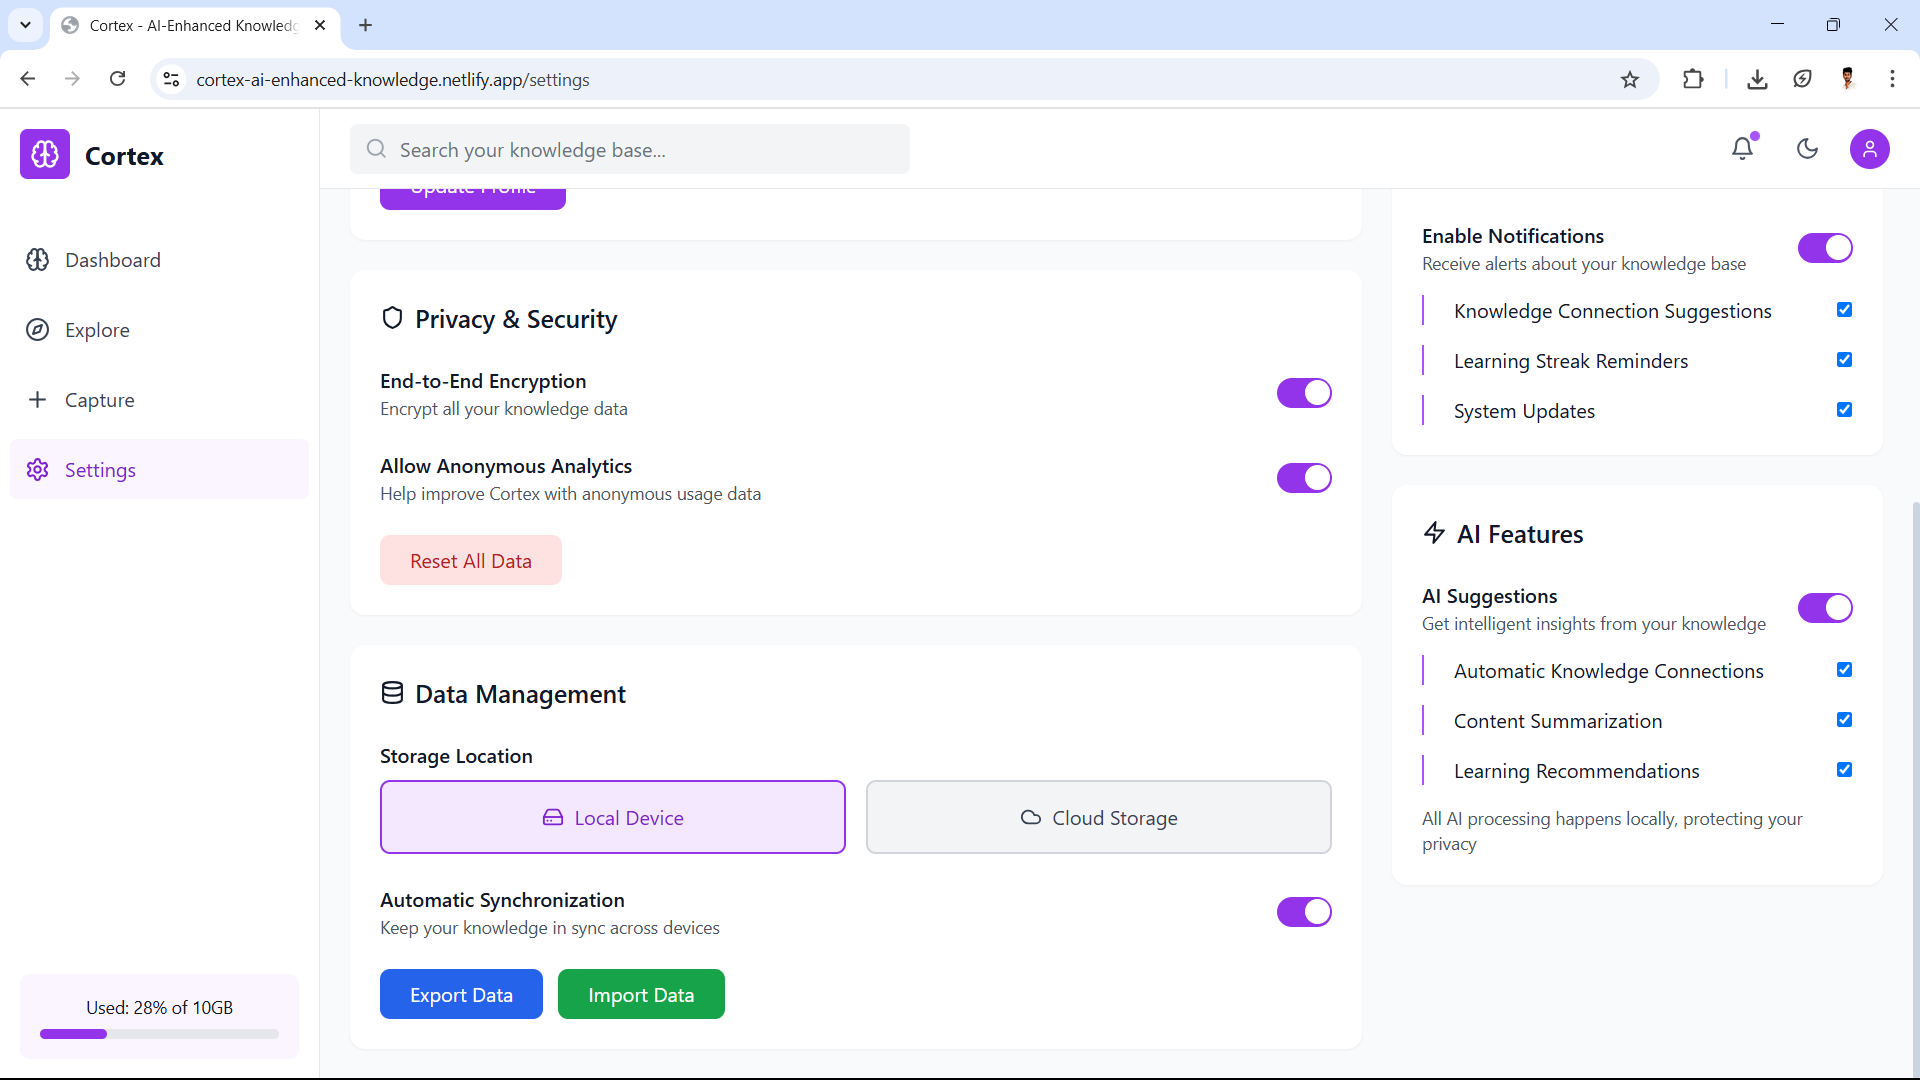Viewport: 1920px width, 1080px height.
Task: Bookmark this page with star icon
Action: (x=1630, y=79)
